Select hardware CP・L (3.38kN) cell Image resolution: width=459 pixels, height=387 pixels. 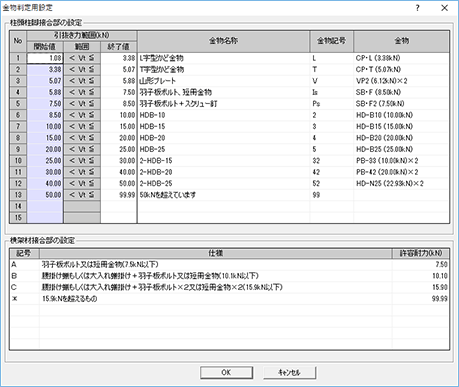pyautogui.click(x=401, y=58)
